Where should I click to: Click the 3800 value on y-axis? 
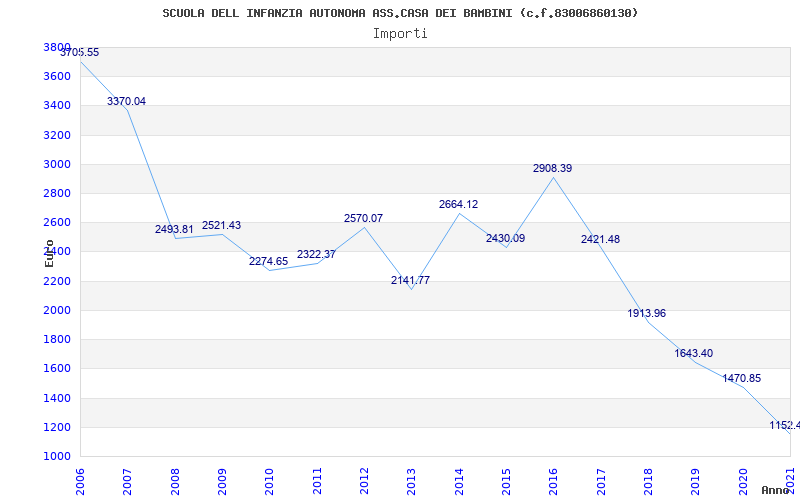pos(57,47)
